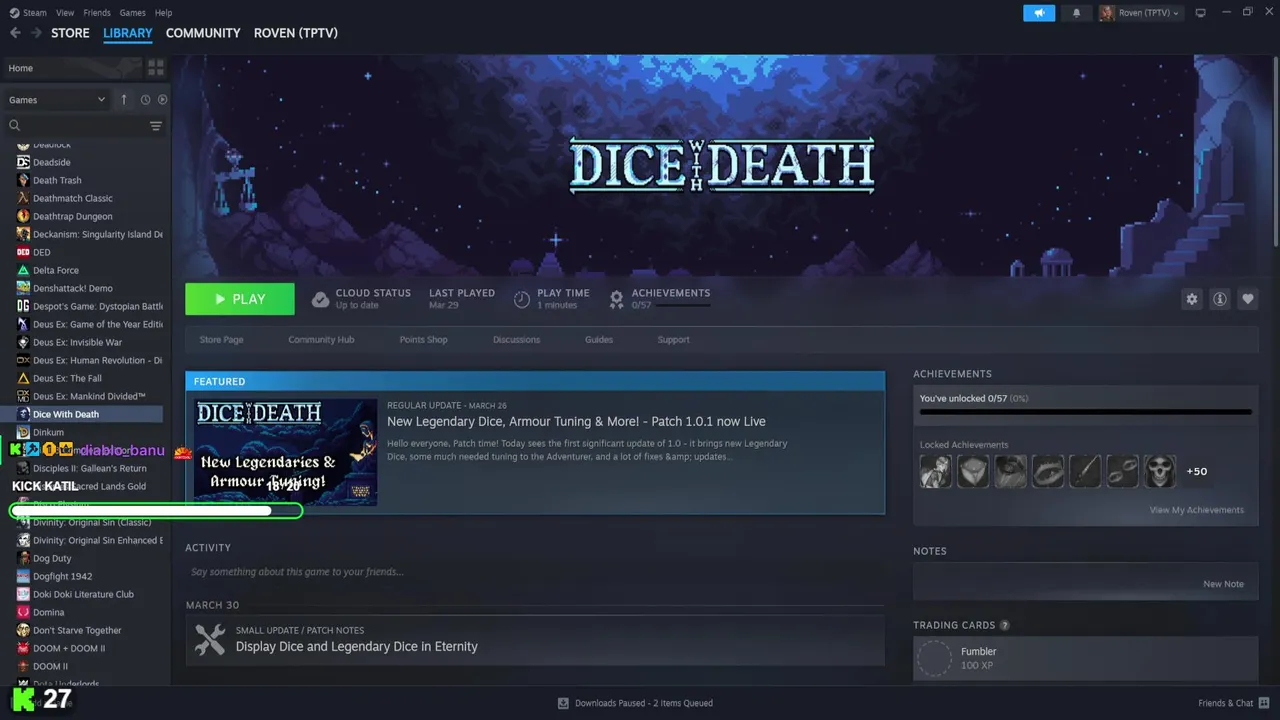
Task: Open the Community Hub link
Action: click(321, 340)
